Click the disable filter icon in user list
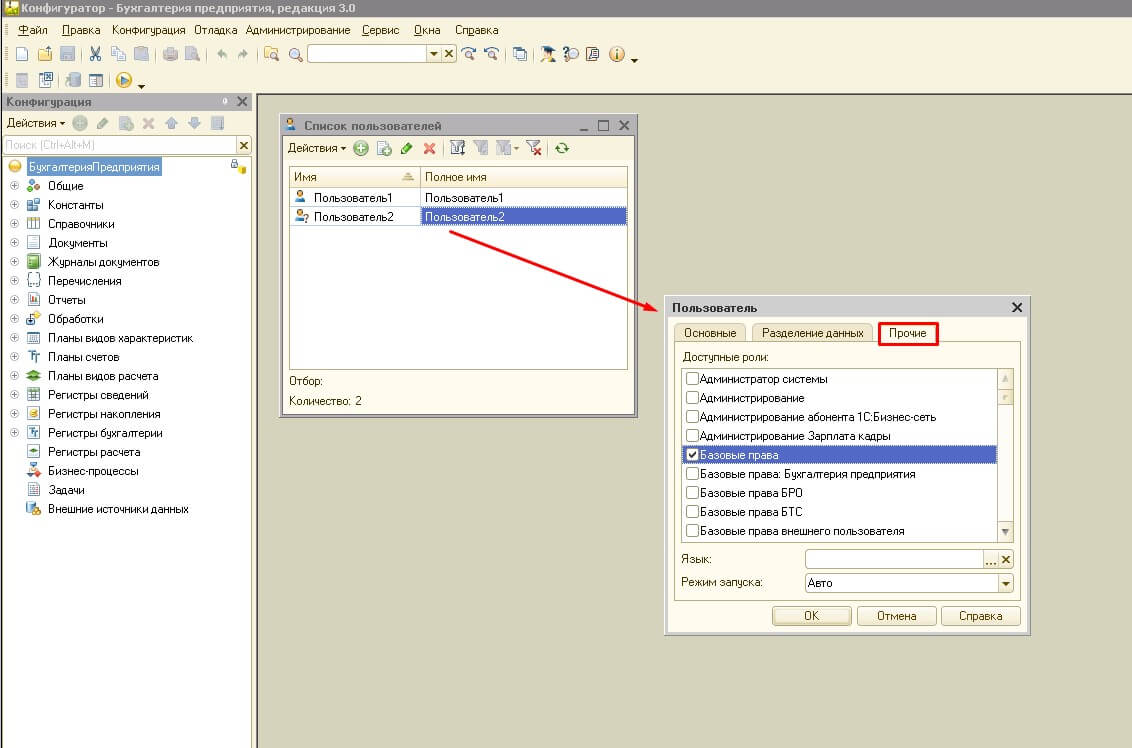The width and height of the screenshot is (1132, 748). [534, 148]
